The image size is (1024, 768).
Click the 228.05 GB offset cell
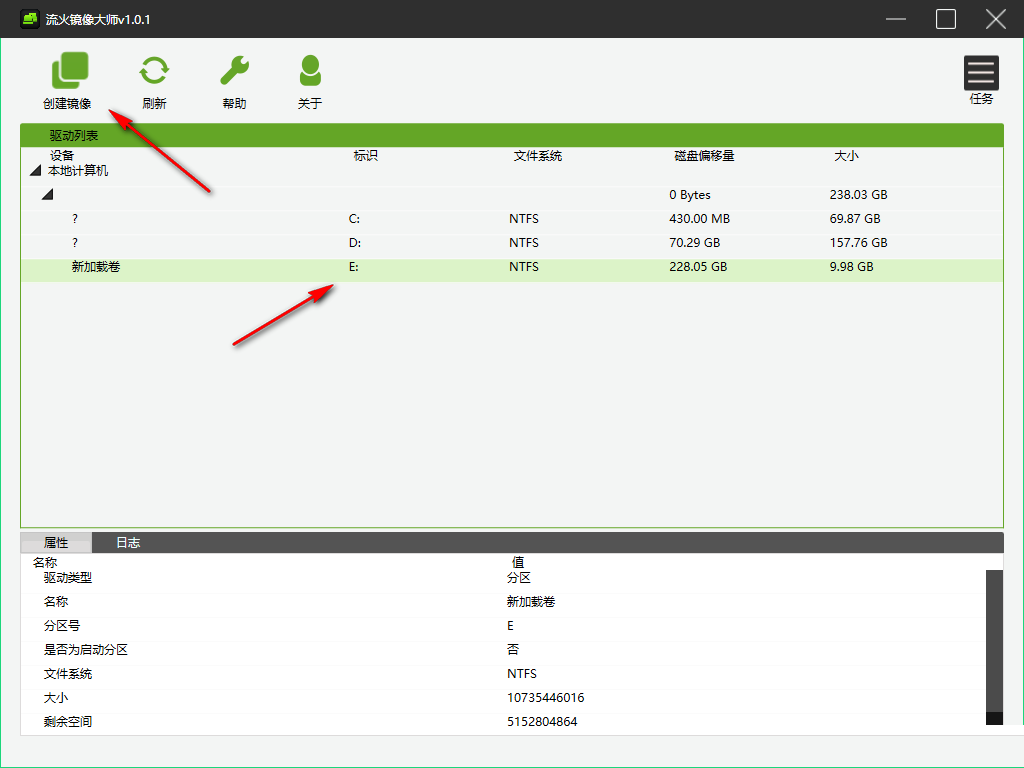(x=698, y=267)
